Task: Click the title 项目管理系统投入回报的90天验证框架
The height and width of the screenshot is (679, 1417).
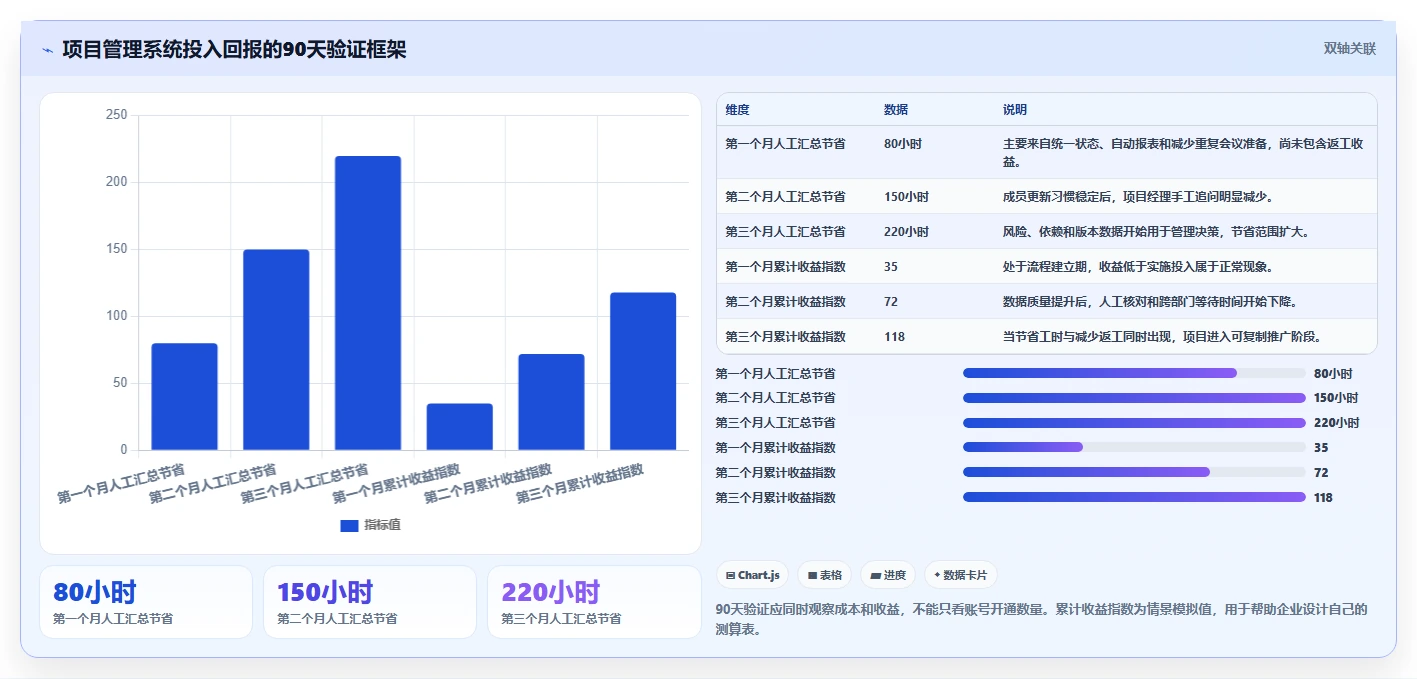Action: 234,50
